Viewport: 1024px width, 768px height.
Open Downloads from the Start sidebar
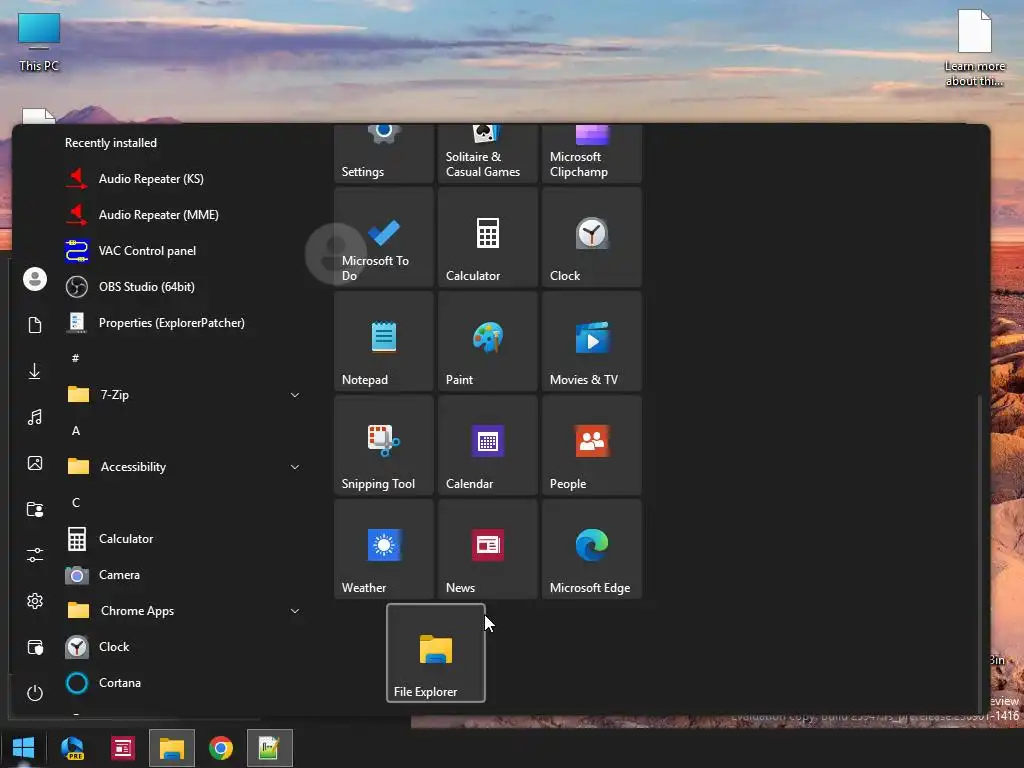(x=35, y=371)
